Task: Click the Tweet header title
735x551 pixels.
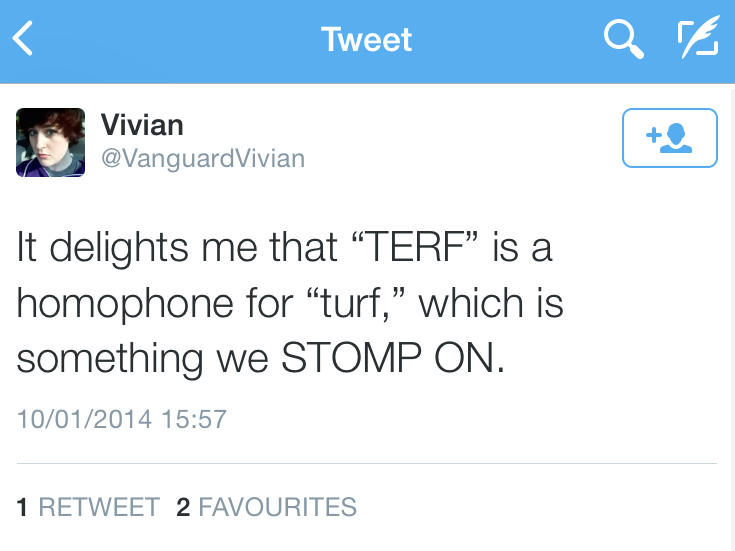Action: pos(366,40)
